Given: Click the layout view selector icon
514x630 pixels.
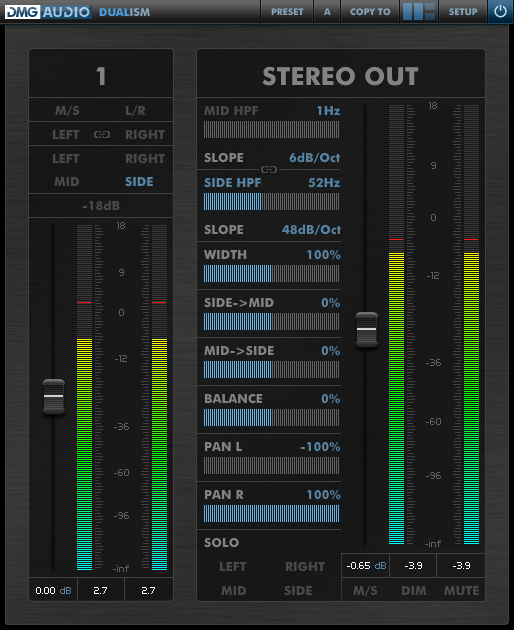Looking at the screenshot, I should [419, 12].
